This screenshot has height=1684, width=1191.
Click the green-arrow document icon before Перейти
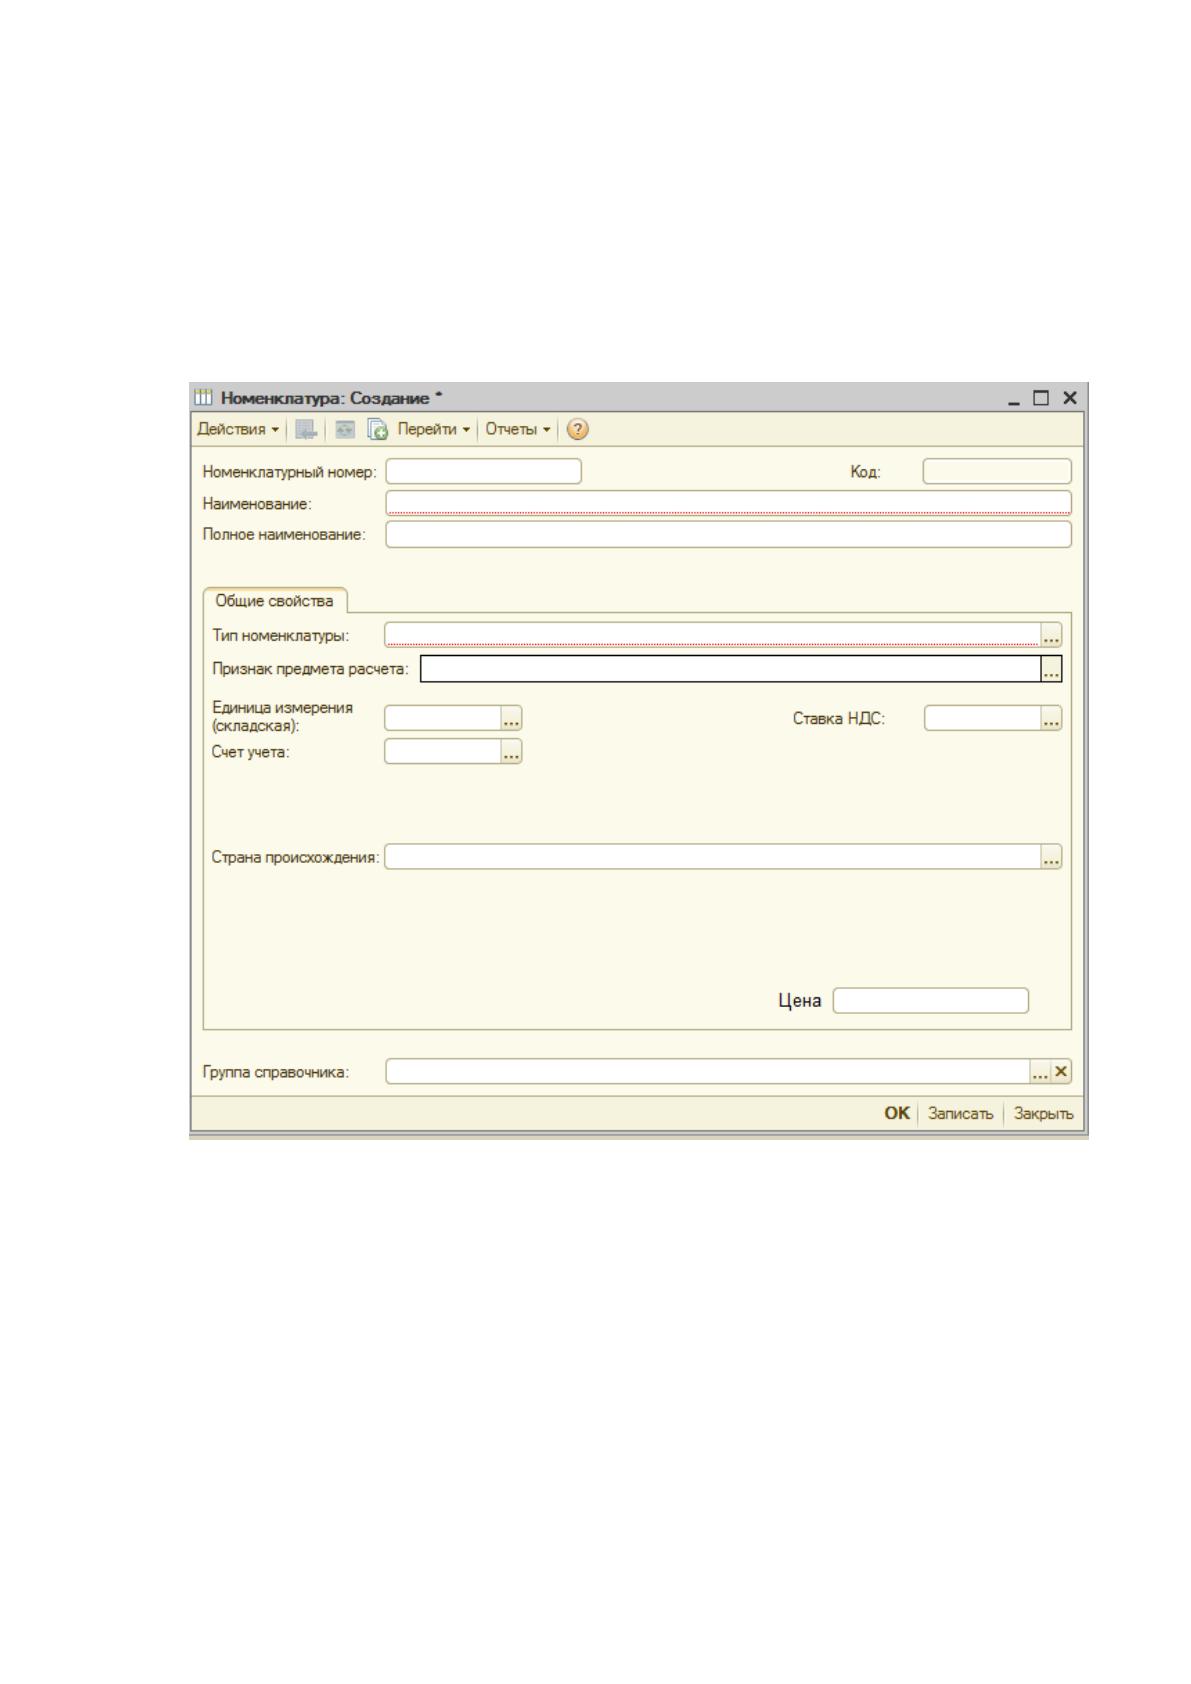[x=377, y=429]
